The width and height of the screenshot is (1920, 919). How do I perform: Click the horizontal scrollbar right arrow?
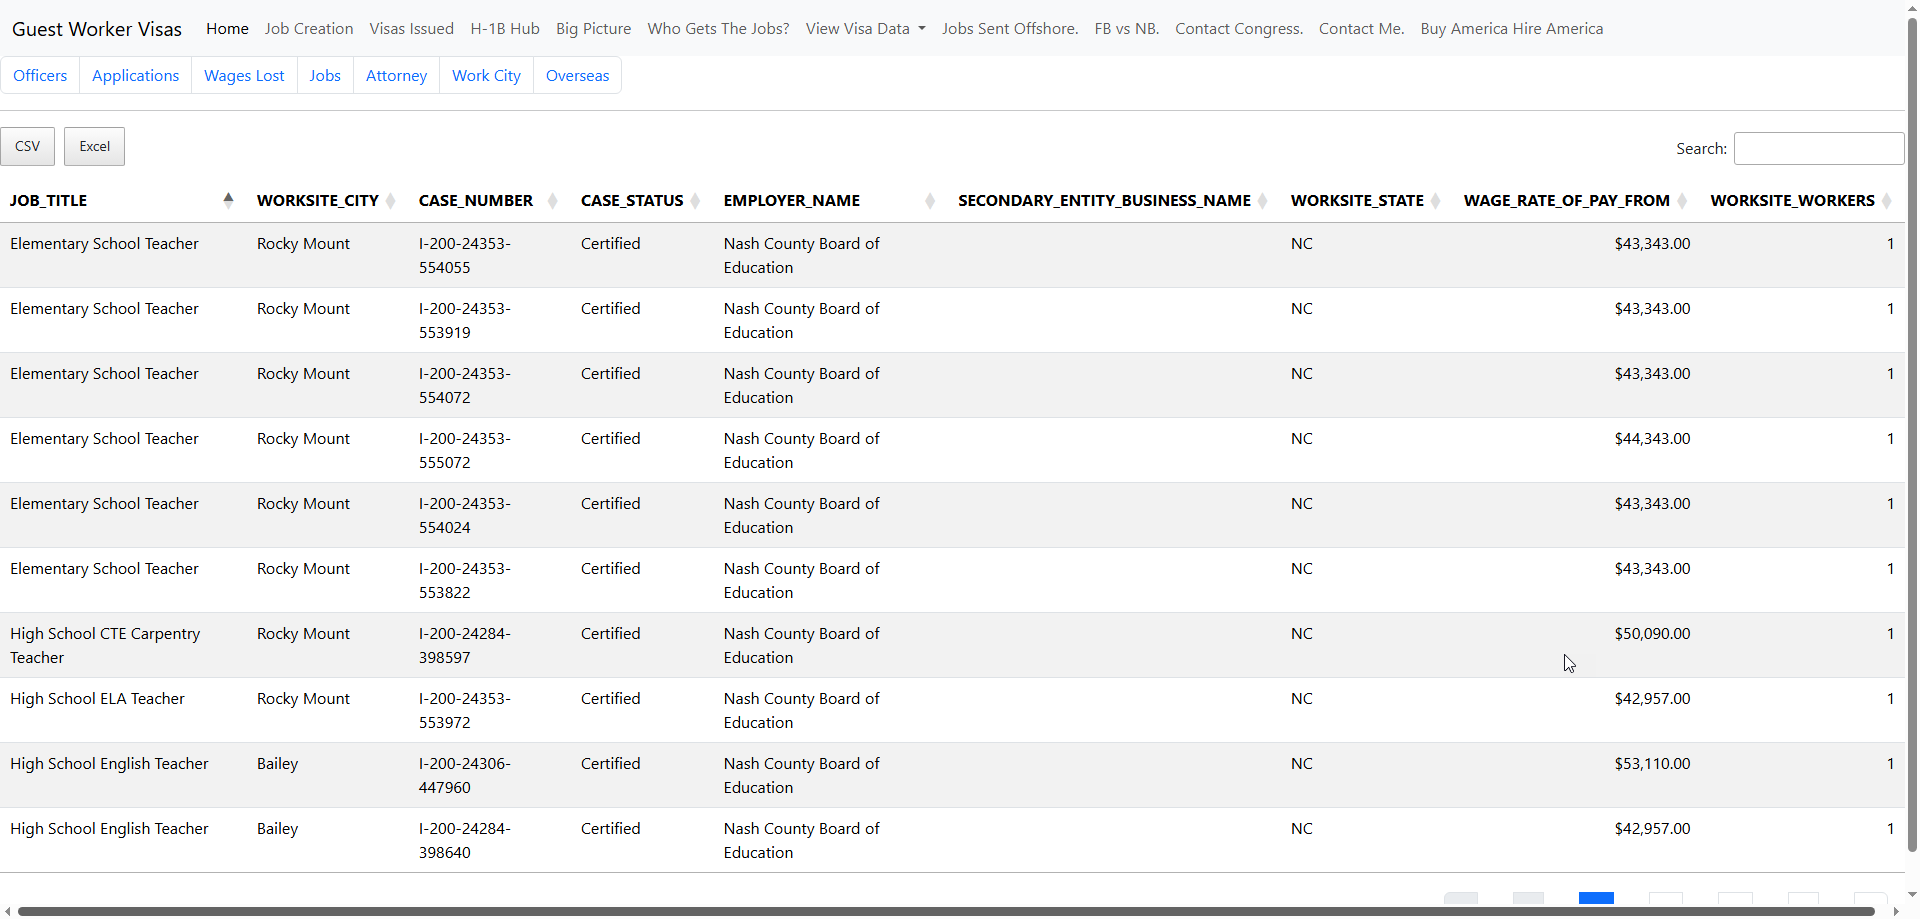coord(1896,911)
